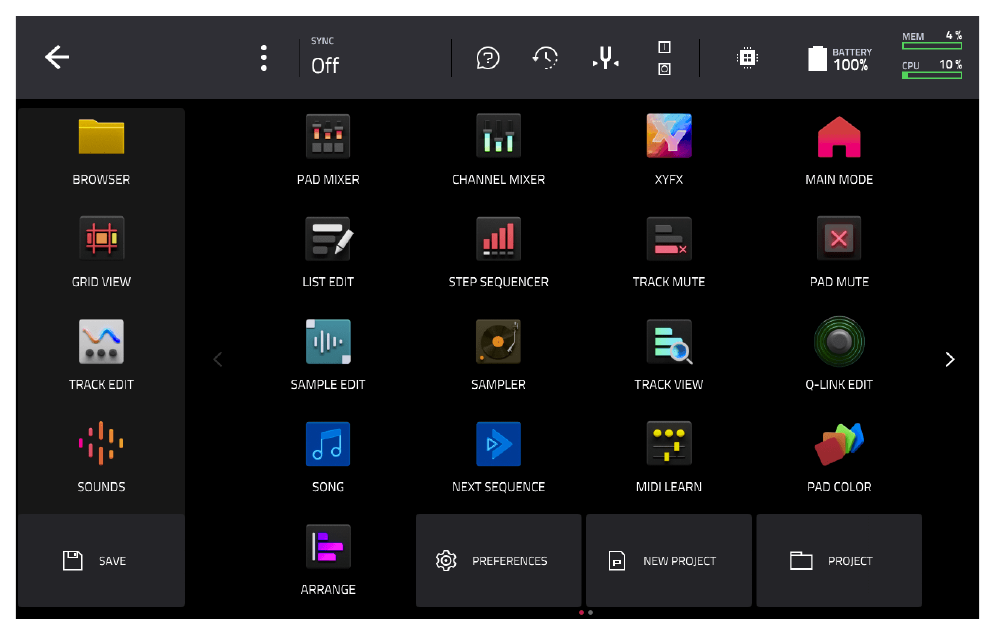Open the help question-mark icon
The height and width of the screenshot is (636, 996).
click(x=488, y=58)
